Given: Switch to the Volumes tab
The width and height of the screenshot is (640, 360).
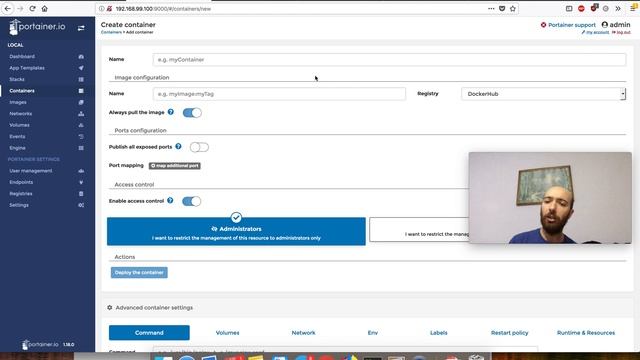Looking at the screenshot, I should coord(227,333).
